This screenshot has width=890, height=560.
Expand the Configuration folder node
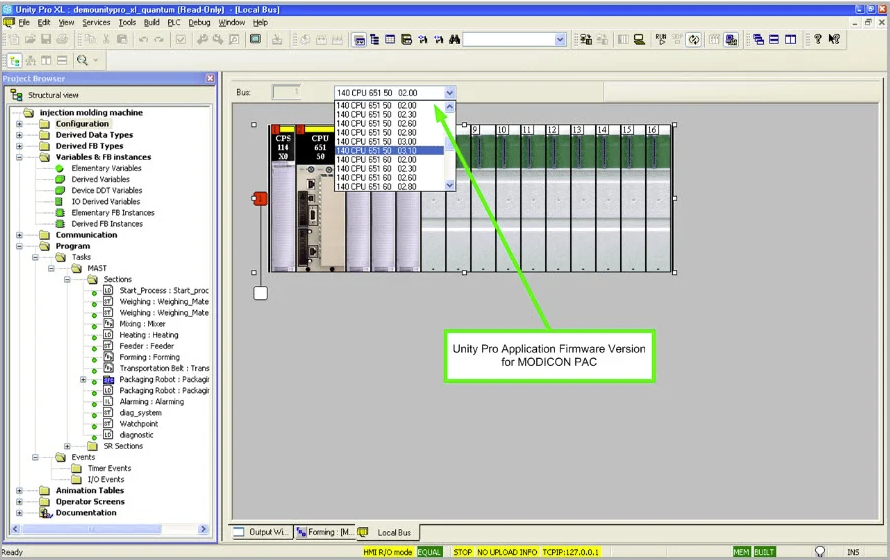point(19,124)
